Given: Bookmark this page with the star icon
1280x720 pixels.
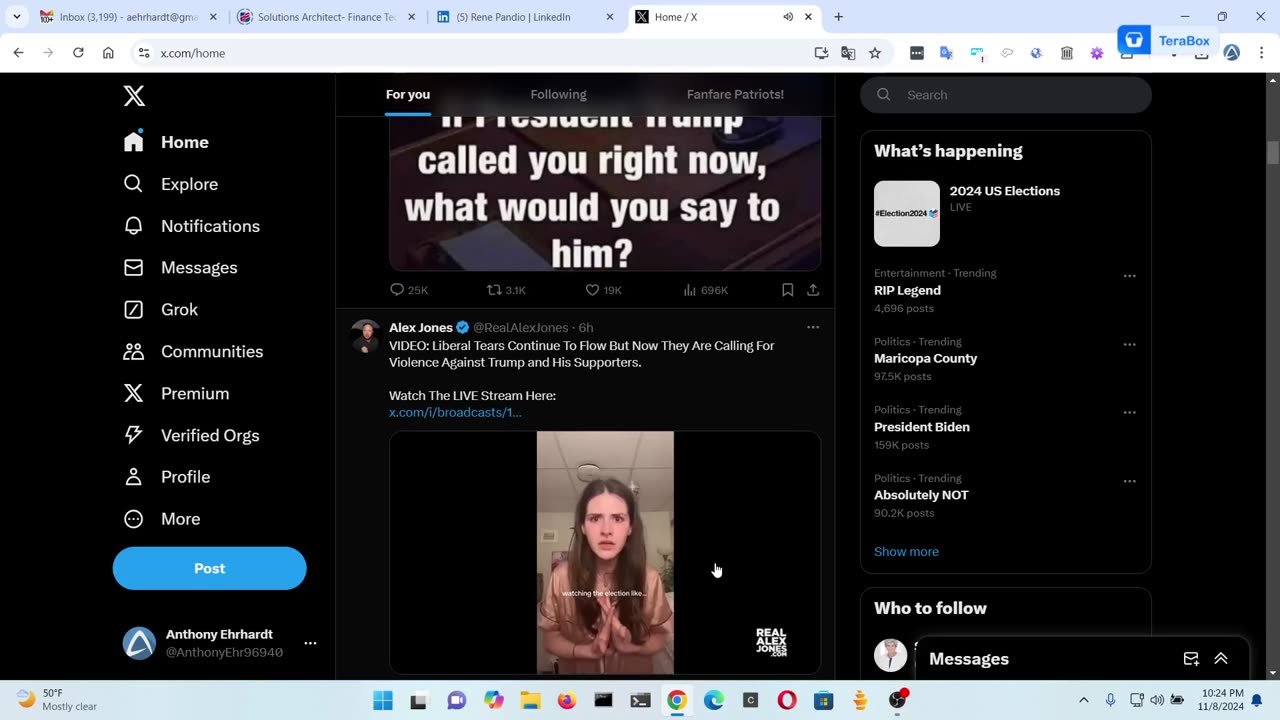Looking at the screenshot, I should [875, 53].
